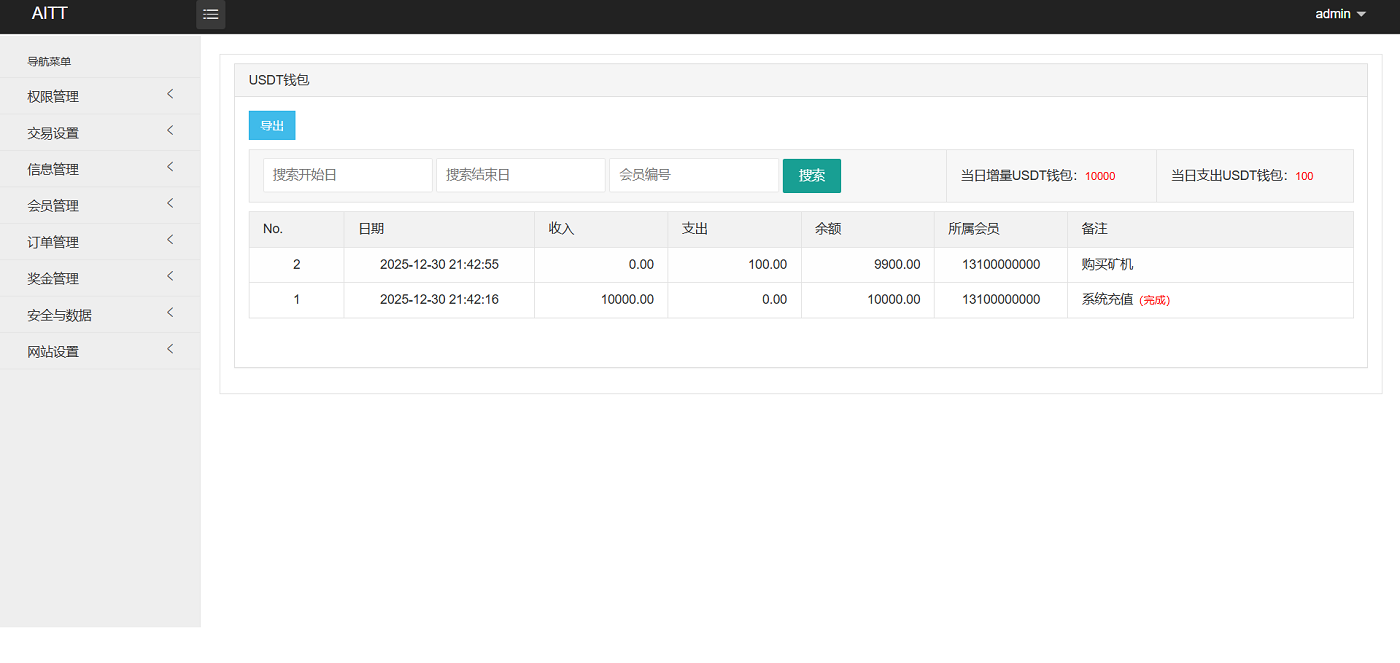Click the AITT logo
The image size is (1400, 663).
click(49, 13)
